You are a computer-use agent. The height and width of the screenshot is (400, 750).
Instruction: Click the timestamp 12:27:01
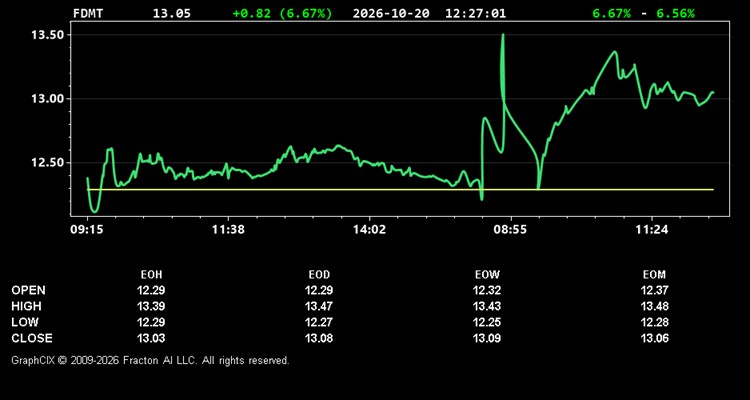pos(475,13)
